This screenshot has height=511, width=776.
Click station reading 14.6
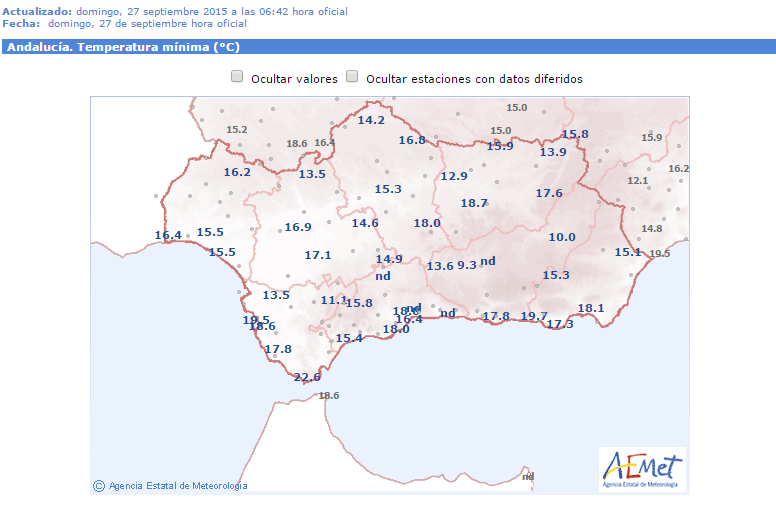pos(365,224)
